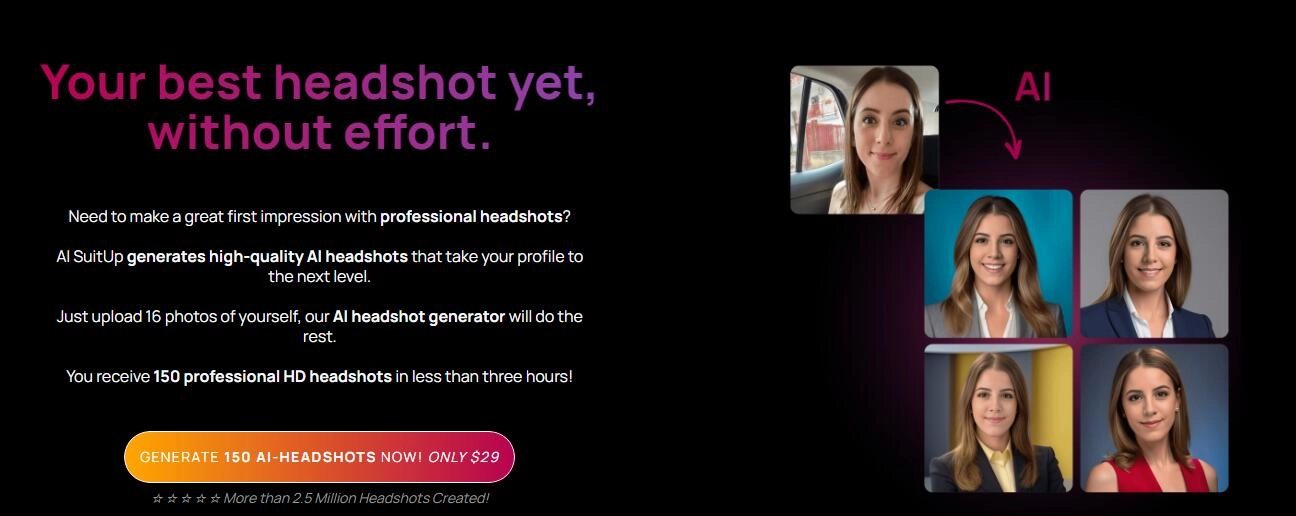Click the middle star in the rating row
Image resolution: width=1296 pixels, height=516 pixels.
pos(186,498)
